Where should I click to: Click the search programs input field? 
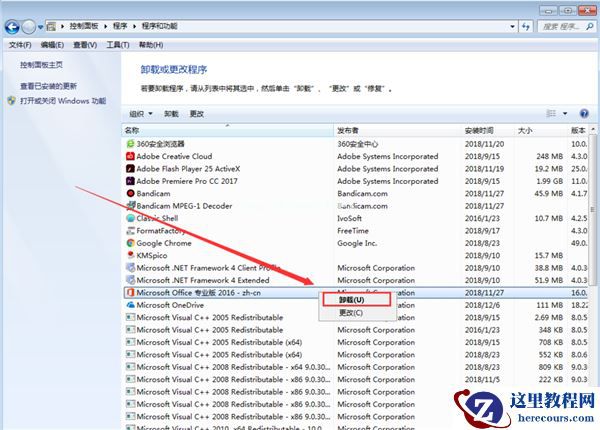click(561, 26)
